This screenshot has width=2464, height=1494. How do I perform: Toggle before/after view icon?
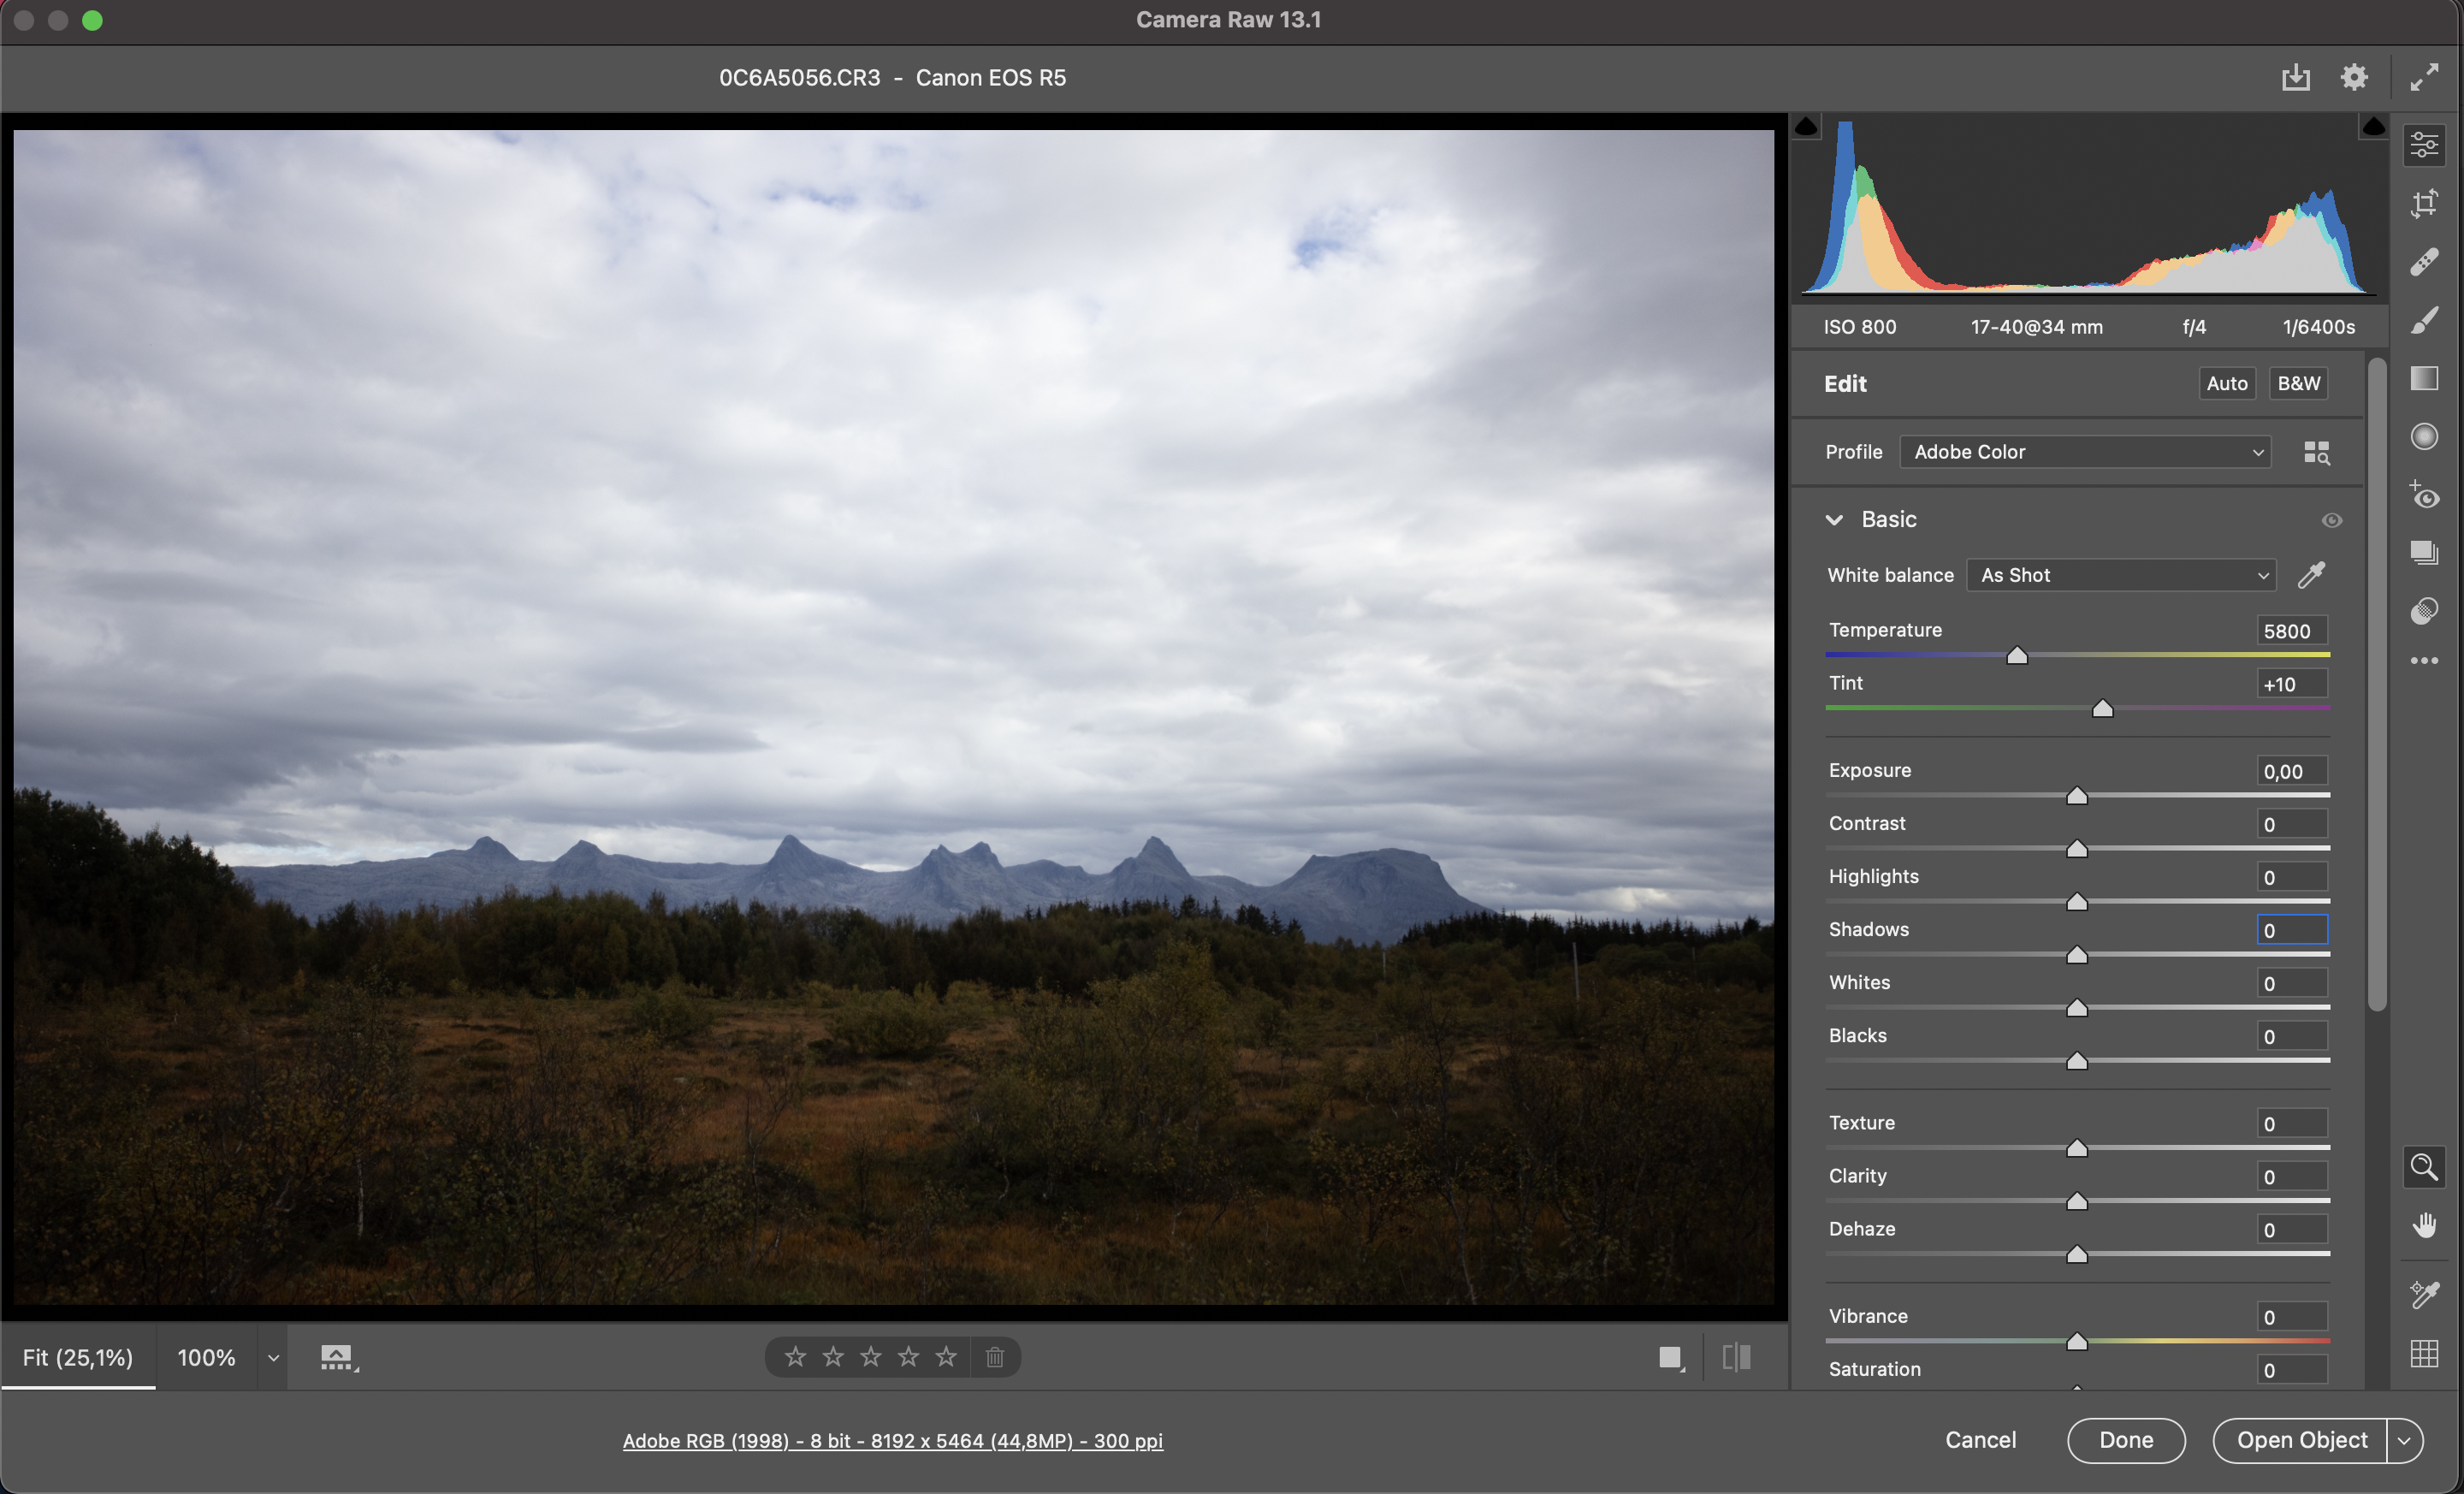pos(1737,1357)
